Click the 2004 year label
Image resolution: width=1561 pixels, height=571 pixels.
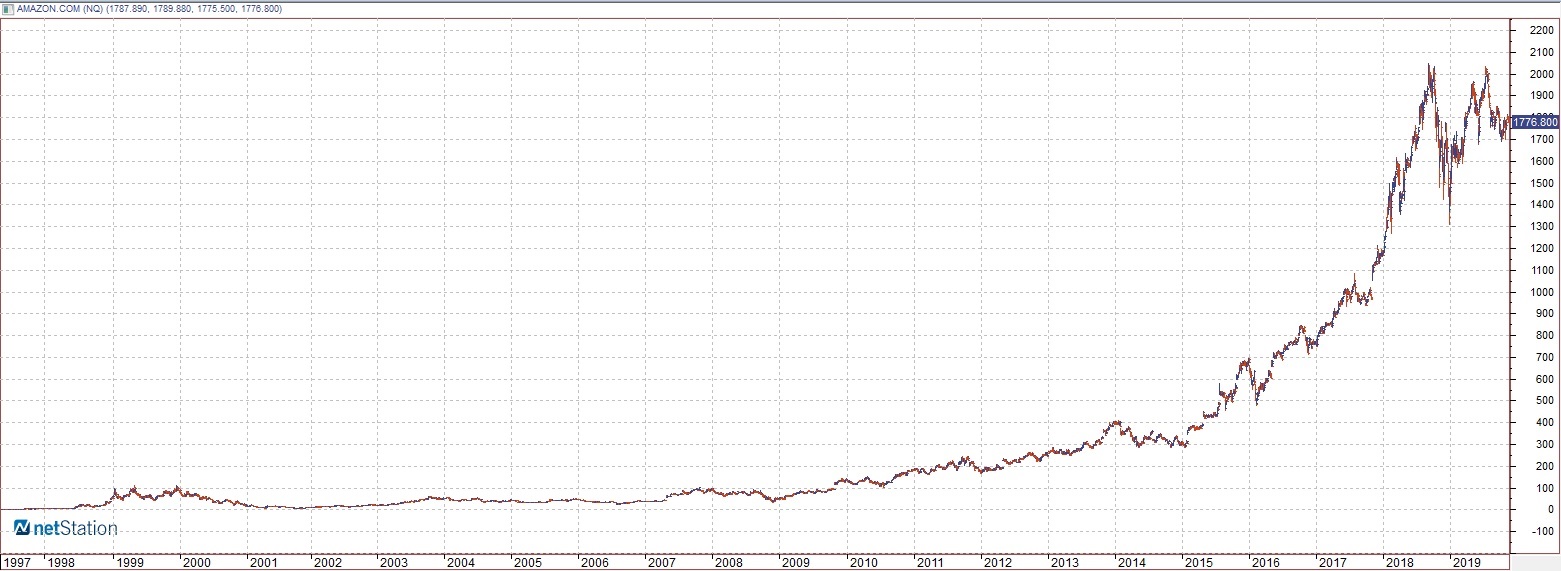point(462,563)
